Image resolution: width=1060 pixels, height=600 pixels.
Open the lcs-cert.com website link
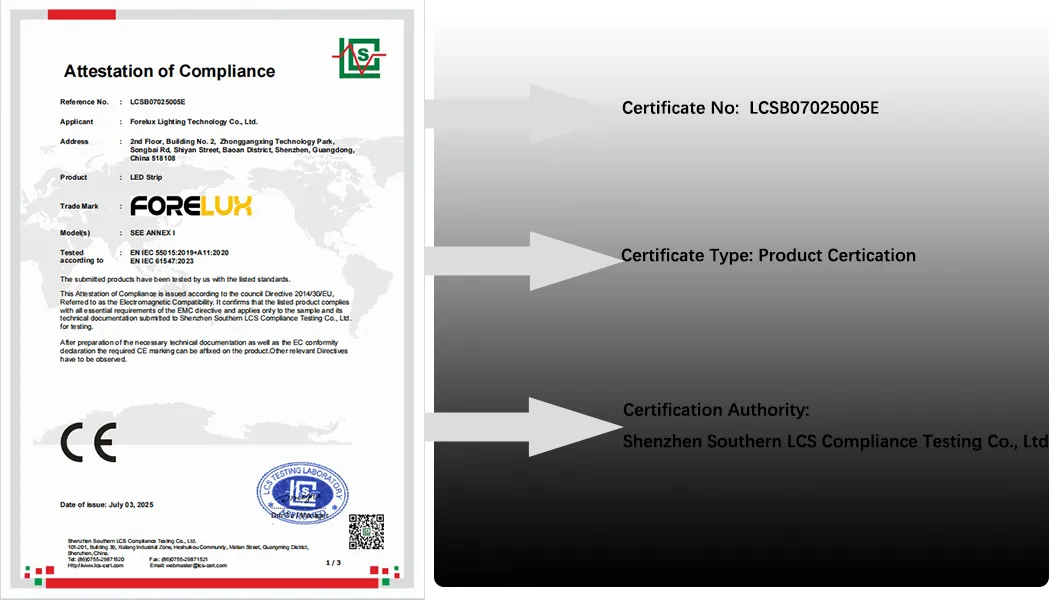pos(96,565)
